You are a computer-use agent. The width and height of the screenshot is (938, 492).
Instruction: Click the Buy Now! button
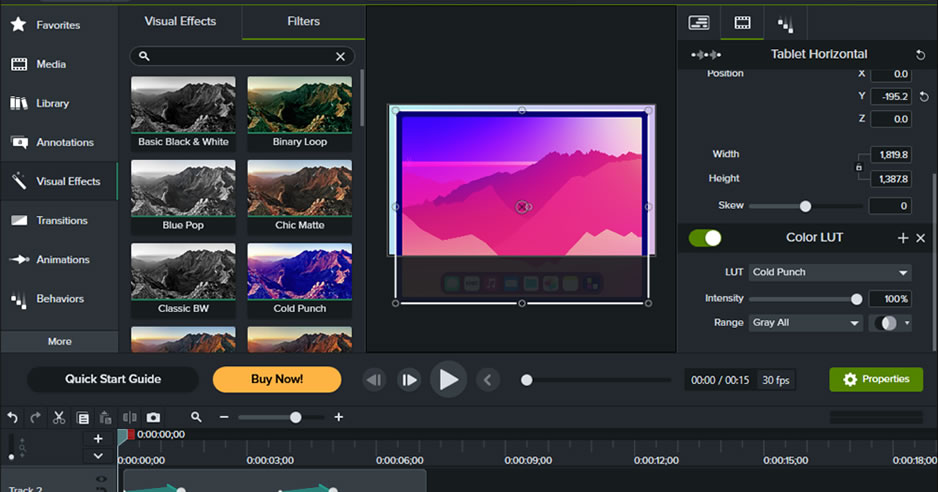click(277, 380)
